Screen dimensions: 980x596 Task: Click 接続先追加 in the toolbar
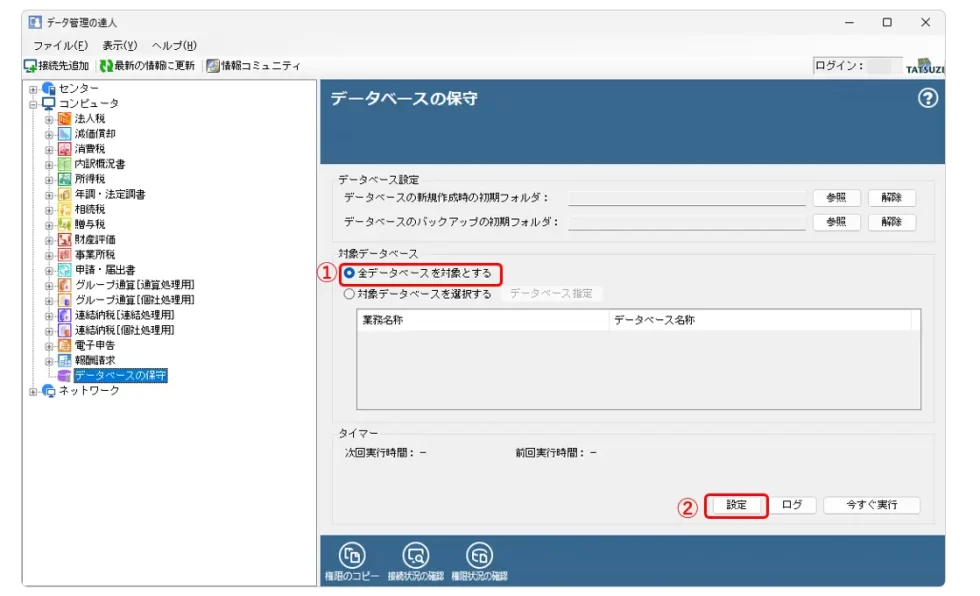[x=58, y=66]
